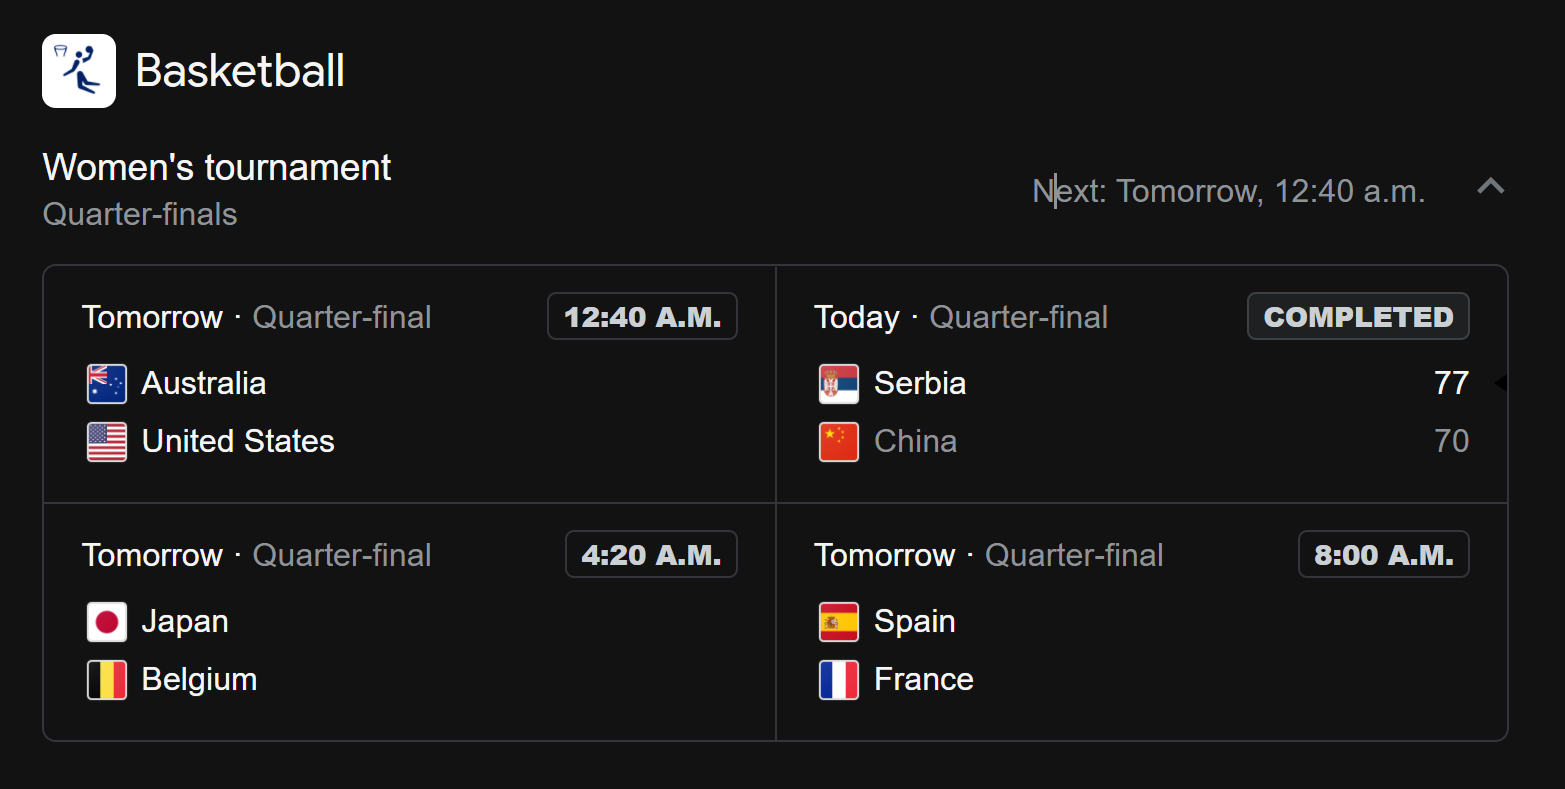Select the 4:20 A.M. time badge
The image size is (1565, 789).
(651, 555)
